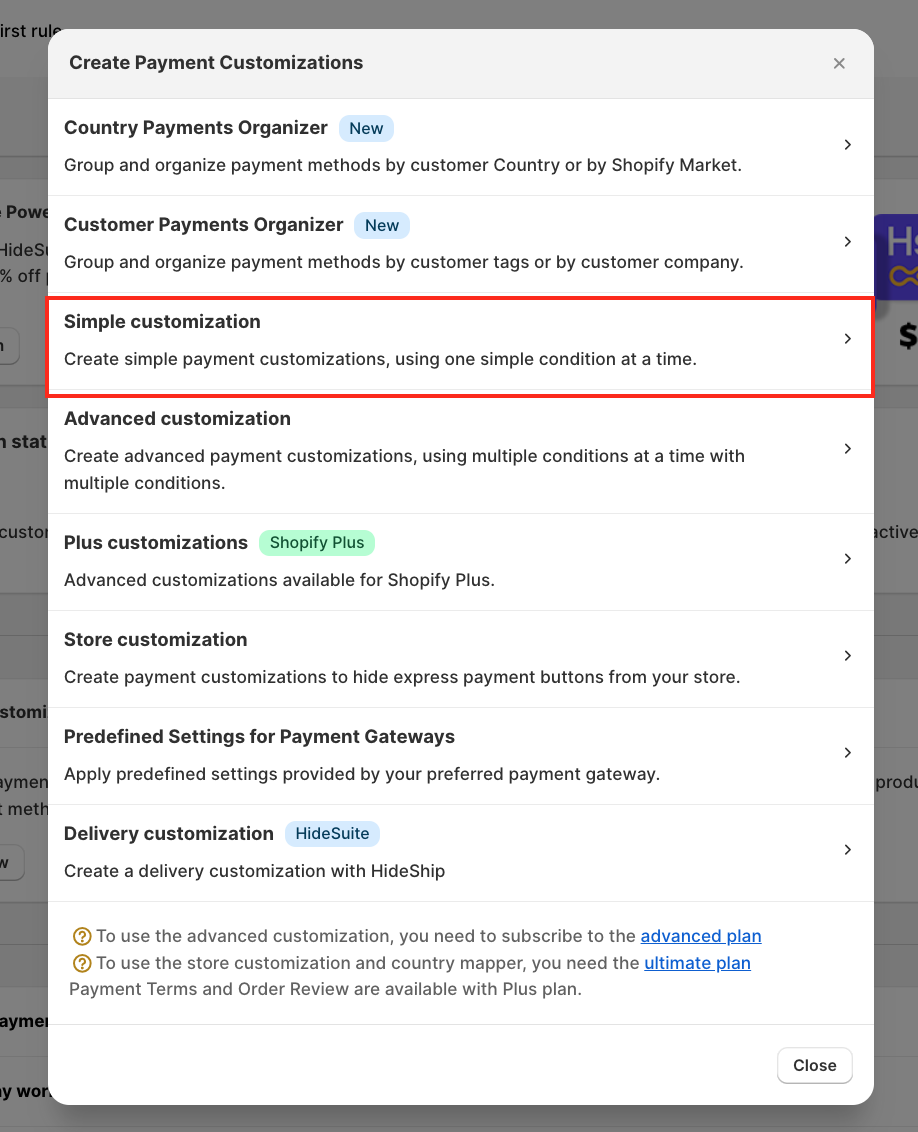The width and height of the screenshot is (918, 1132).
Task: Open the advanced plan link
Action: coord(700,936)
